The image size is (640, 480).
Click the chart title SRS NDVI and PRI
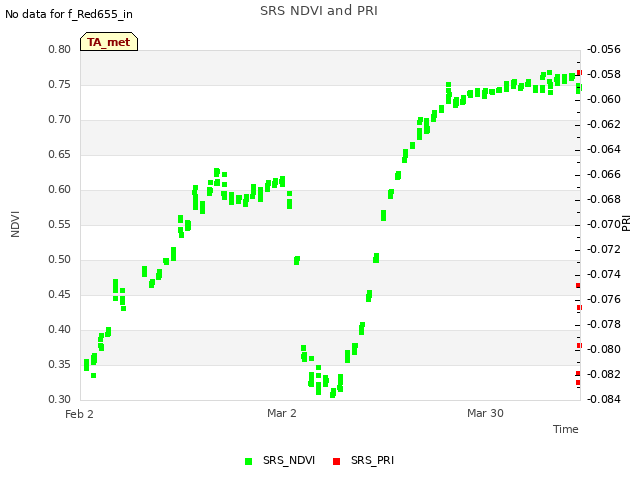click(319, 11)
